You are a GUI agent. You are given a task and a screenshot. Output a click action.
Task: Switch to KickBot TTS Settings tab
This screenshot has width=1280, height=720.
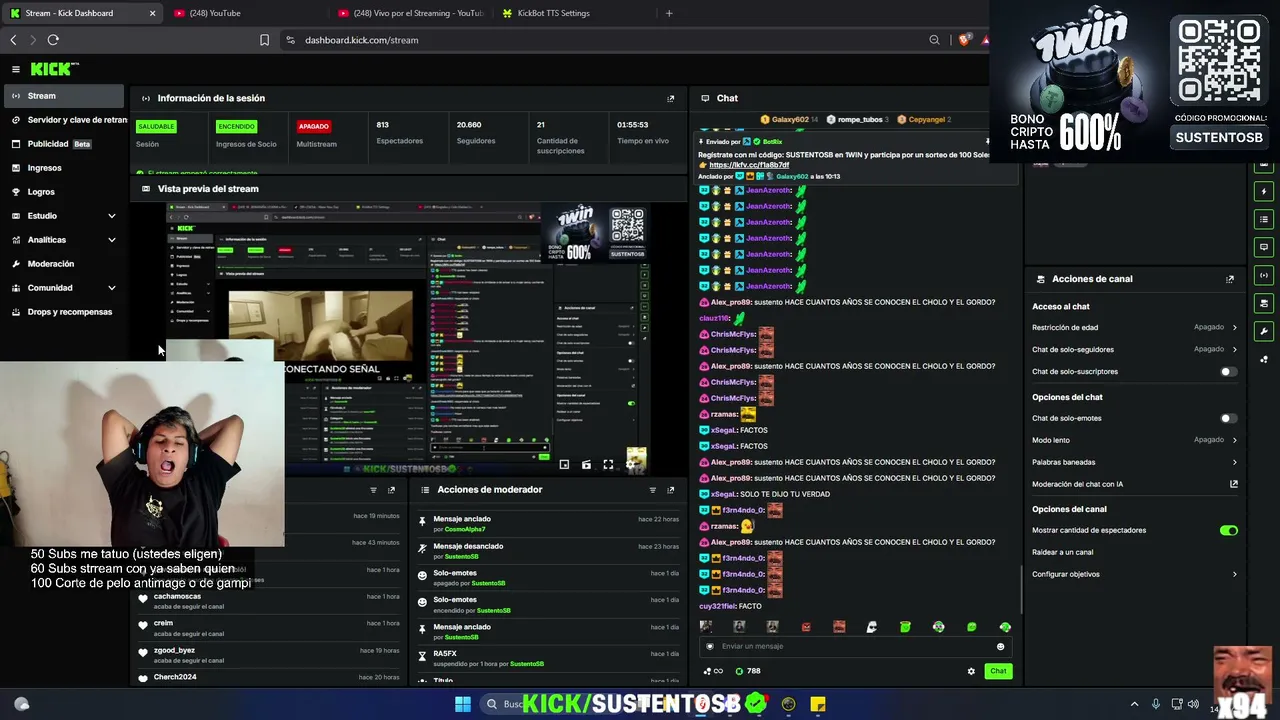[575, 13]
